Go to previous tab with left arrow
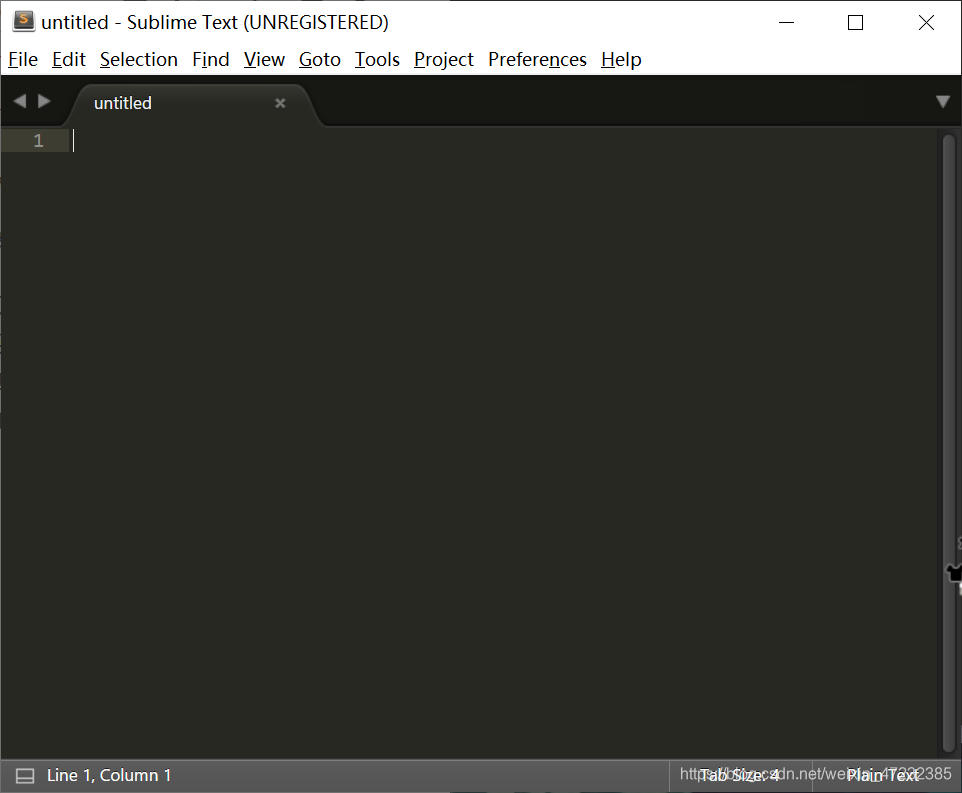Viewport: 962px width, 793px height. tap(20, 101)
